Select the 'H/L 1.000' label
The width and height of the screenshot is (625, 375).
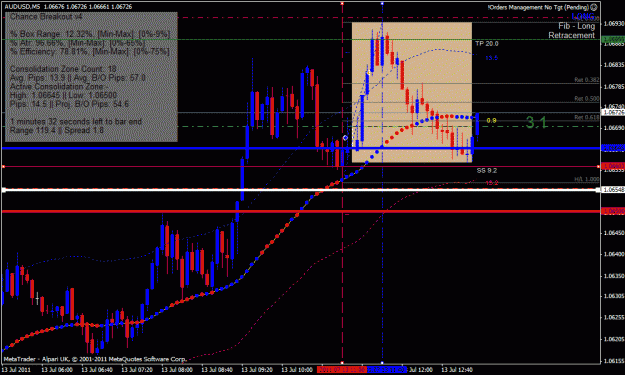pyautogui.click(x=586, y=179)
